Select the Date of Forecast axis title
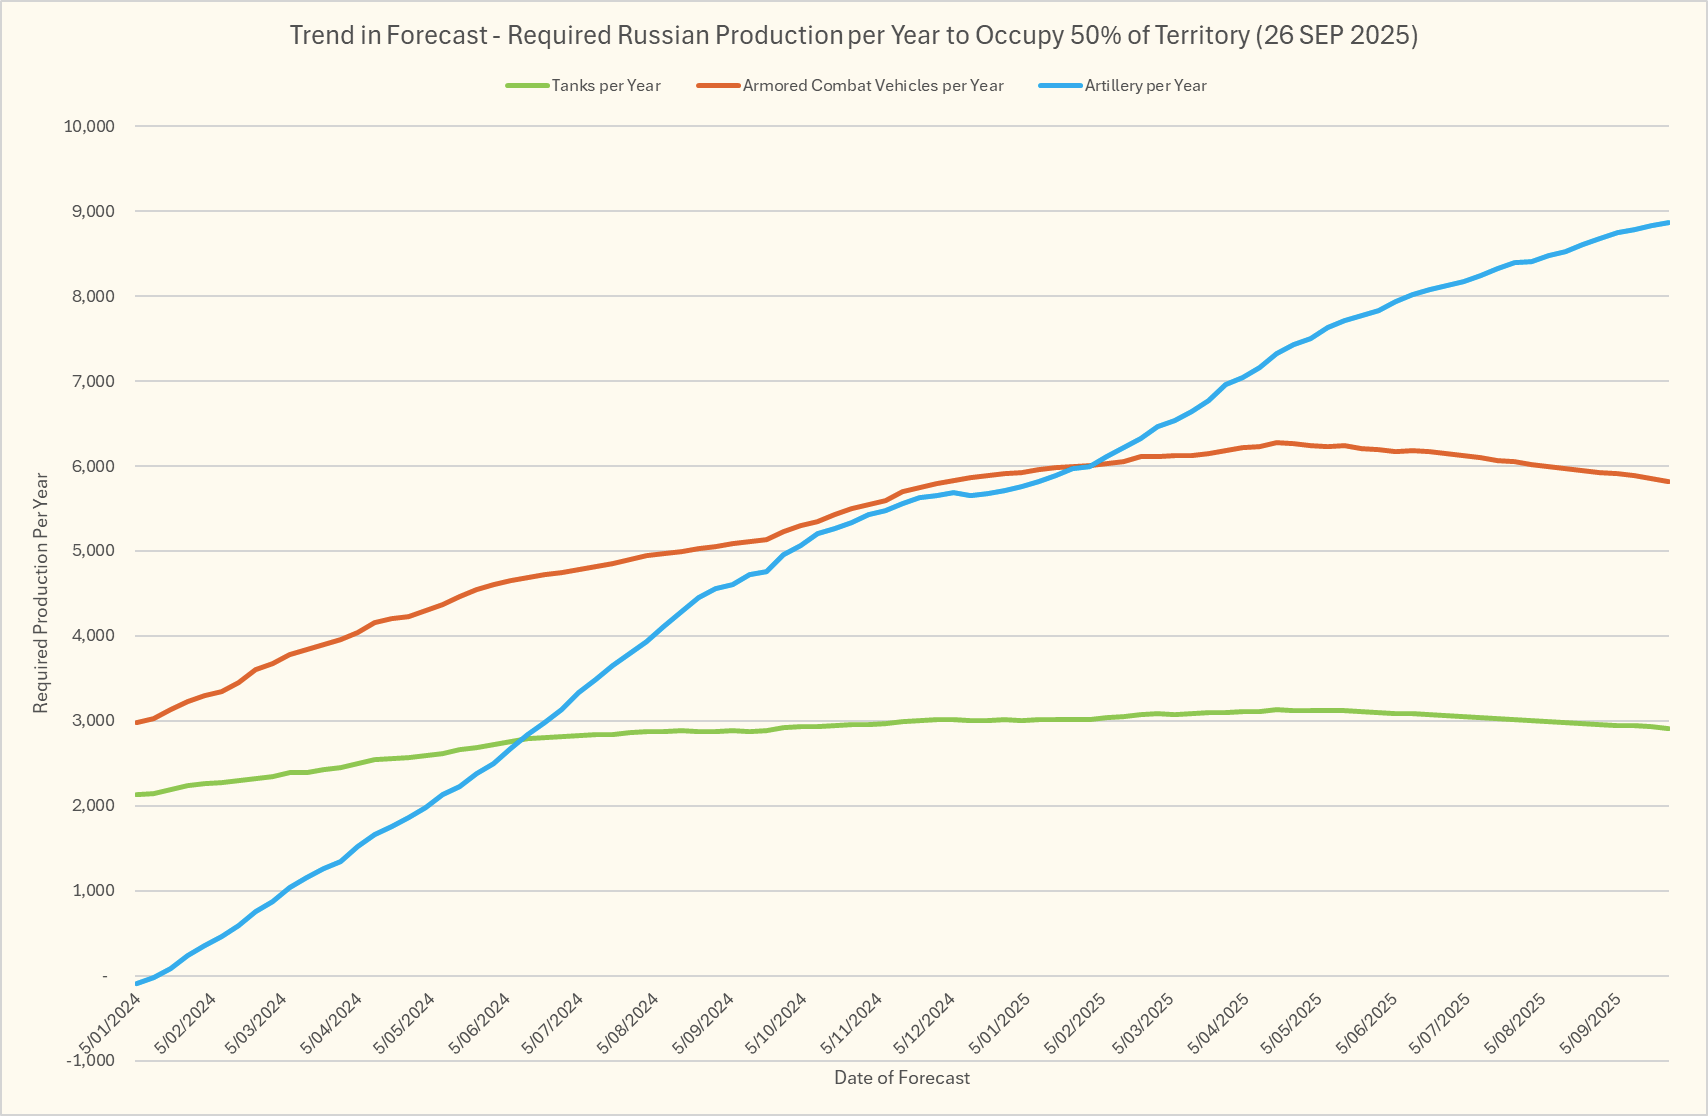Screen dimensions: 1708x1116 click(901, 1078)
